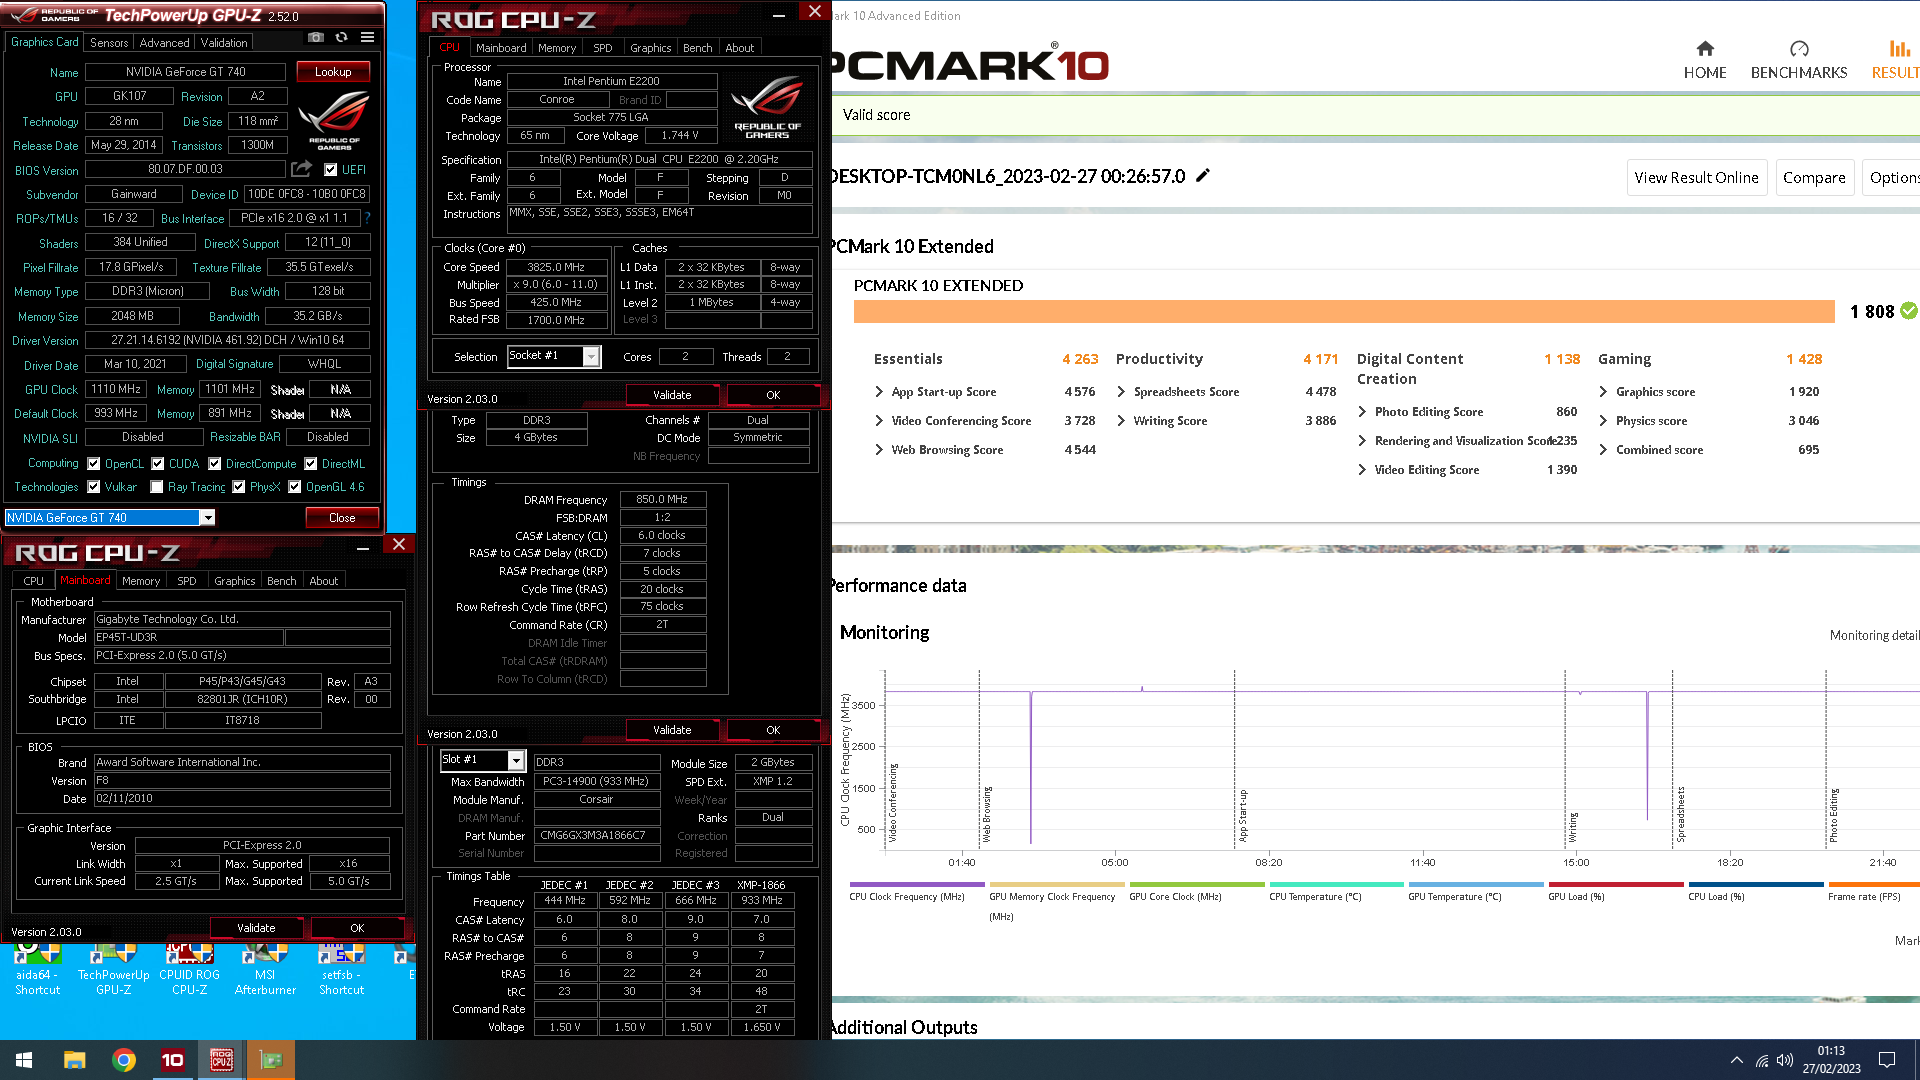Open the volume tray icon
The image size is (1920, 1080).
1785,1060
